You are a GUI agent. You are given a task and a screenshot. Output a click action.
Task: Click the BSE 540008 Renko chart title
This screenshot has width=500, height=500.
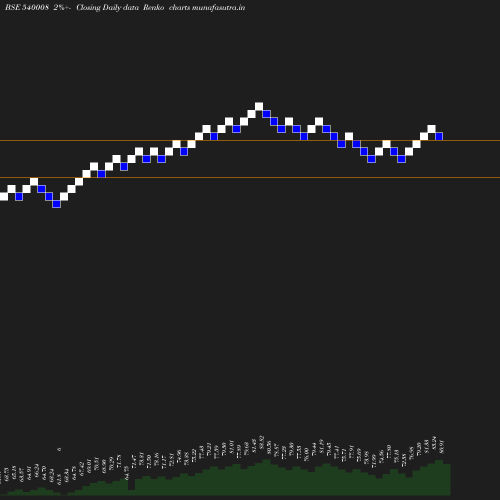[x=125, y=7]
